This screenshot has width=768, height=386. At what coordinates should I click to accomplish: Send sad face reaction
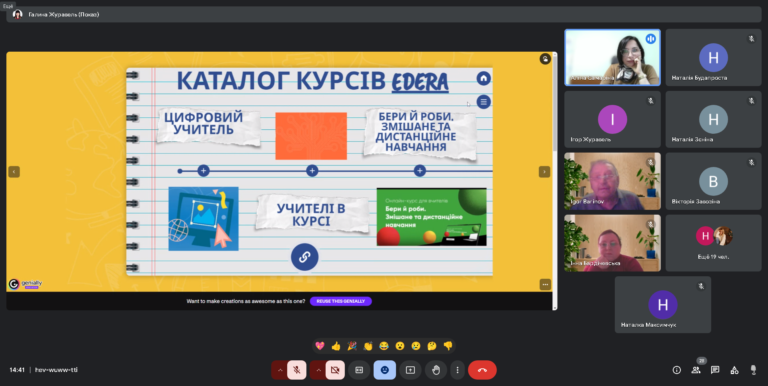pyautogui.click(x=416, y=346)
